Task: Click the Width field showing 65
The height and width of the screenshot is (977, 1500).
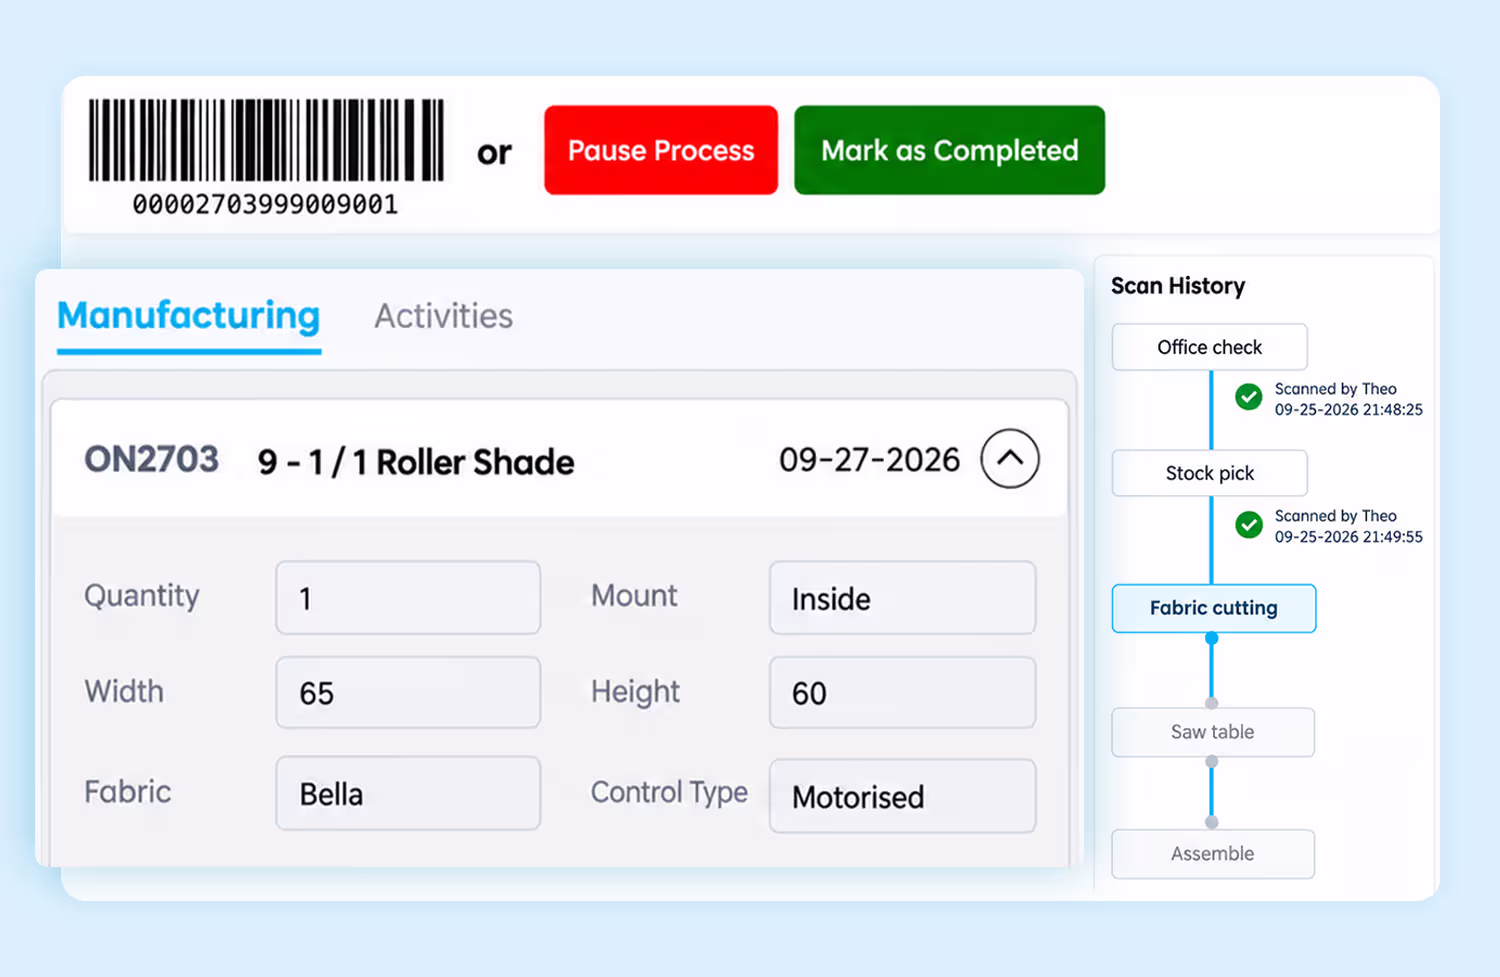Action: [408, 692]
